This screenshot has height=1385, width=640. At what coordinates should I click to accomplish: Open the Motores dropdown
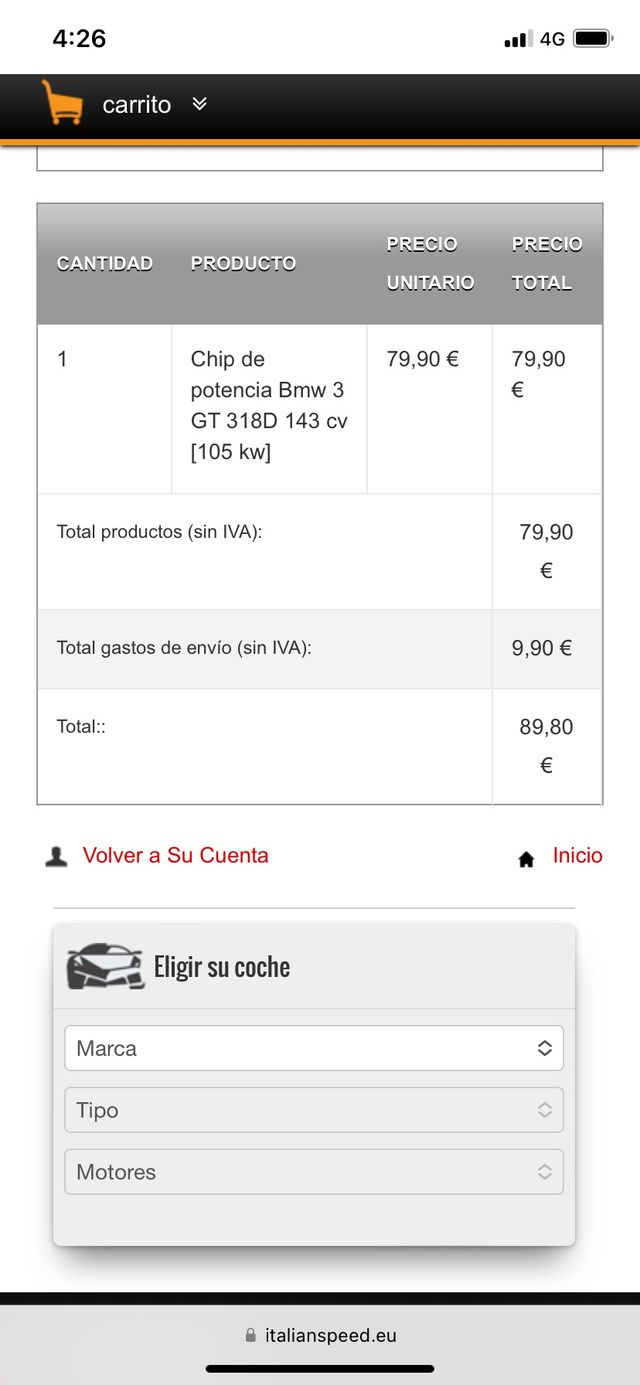(x=314, y=1172)
